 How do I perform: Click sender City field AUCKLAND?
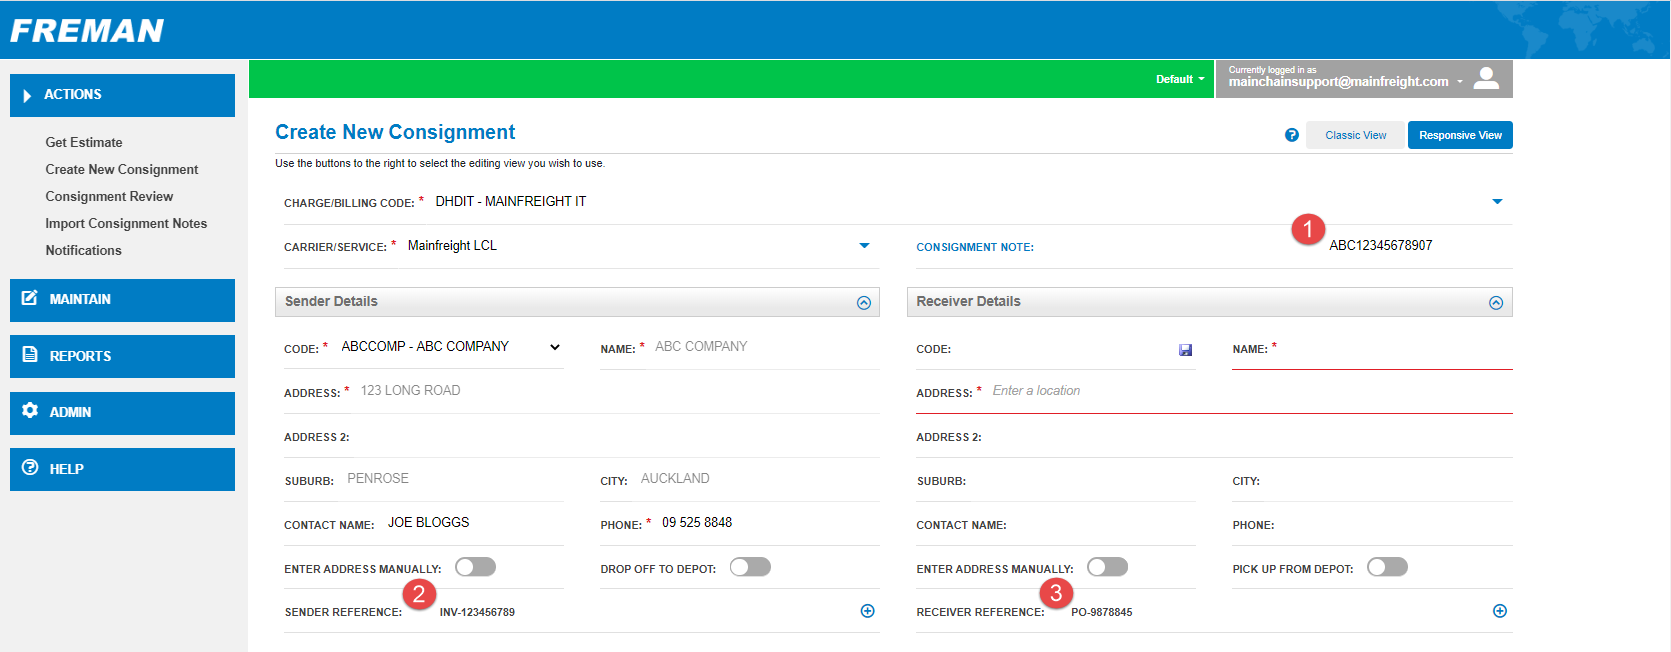pyautogui.click(x=757, y=479)
